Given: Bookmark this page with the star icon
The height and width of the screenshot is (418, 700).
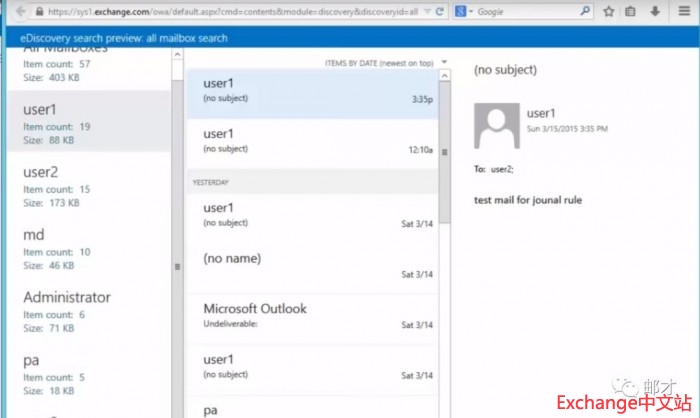Looking at the screenshot, I should [x=609, y=11].
